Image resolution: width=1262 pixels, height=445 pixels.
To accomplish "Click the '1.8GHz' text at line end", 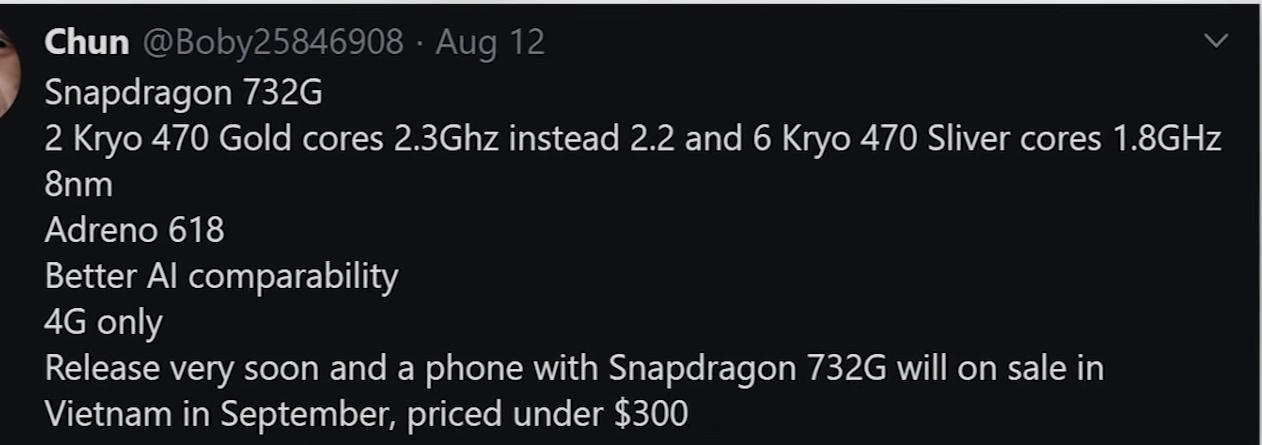I will (1167, 138).
